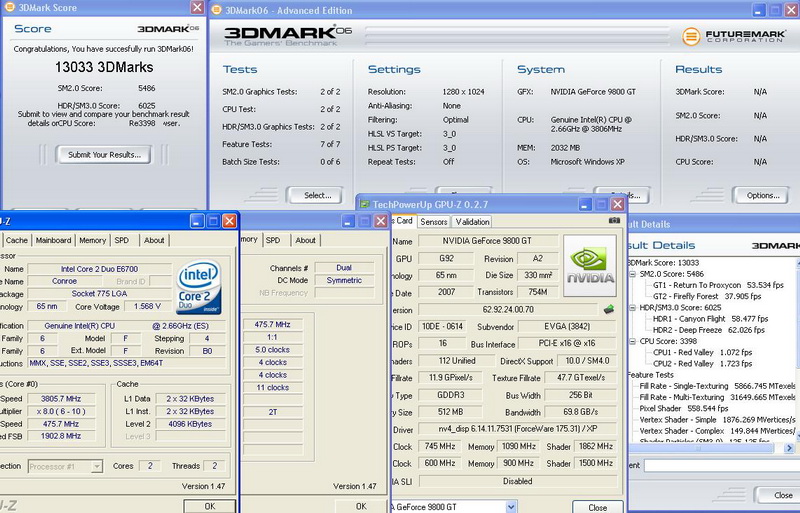Image resolution: width=800 pixels, height=513 pixels.
Task: Select Vertex Shader - Simple row
Action: [717, 420]
